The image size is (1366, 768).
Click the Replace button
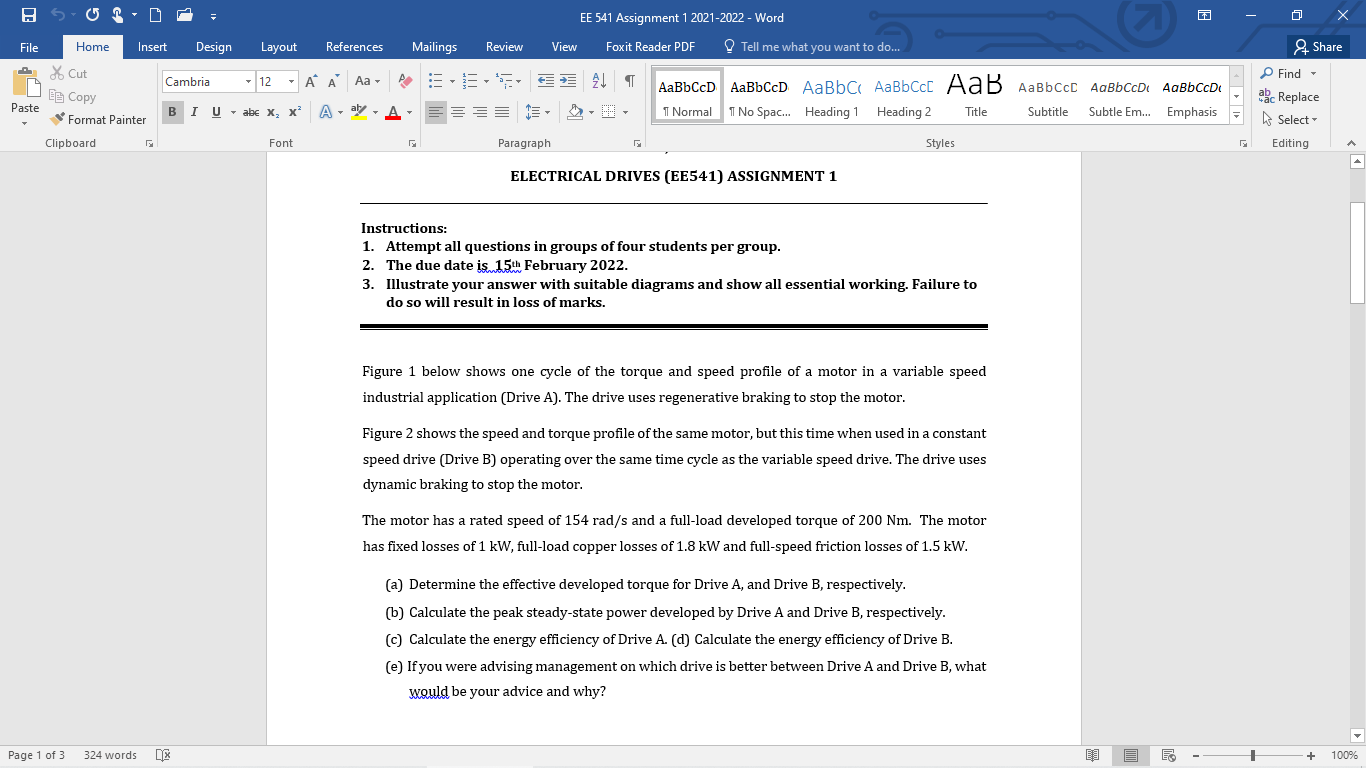1290,97
